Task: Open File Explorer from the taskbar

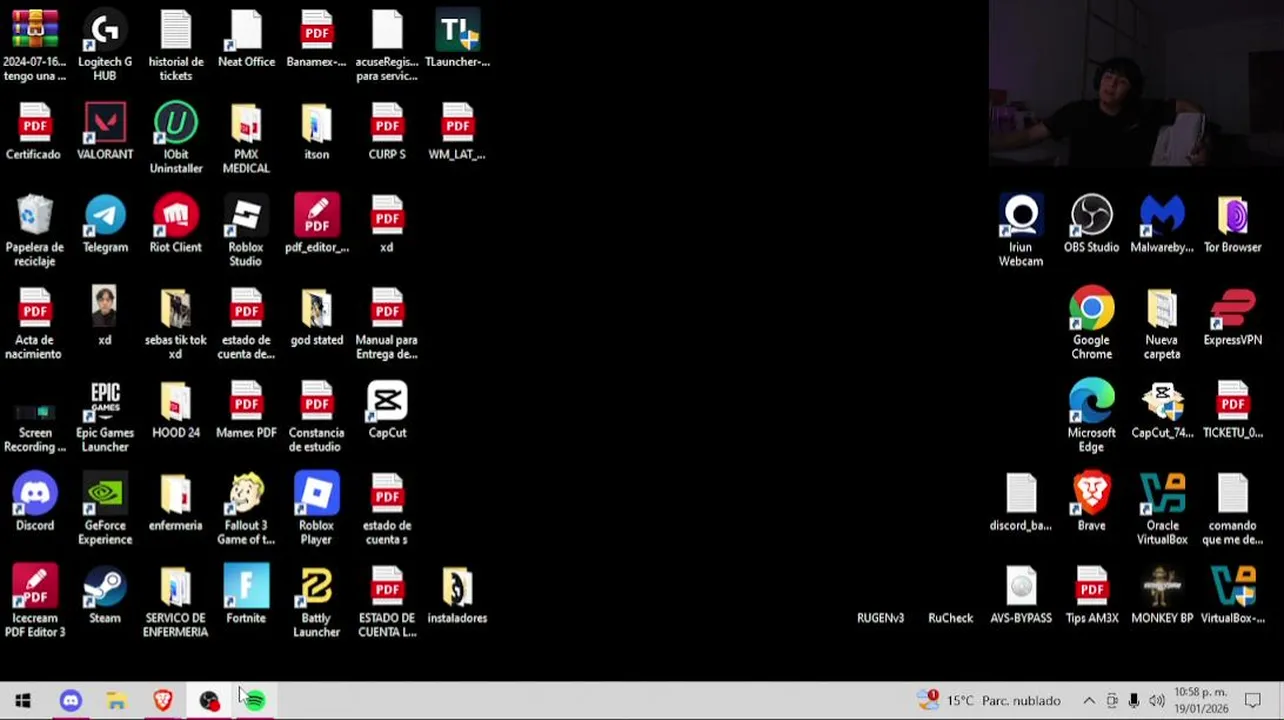Action: coord(116,701)
